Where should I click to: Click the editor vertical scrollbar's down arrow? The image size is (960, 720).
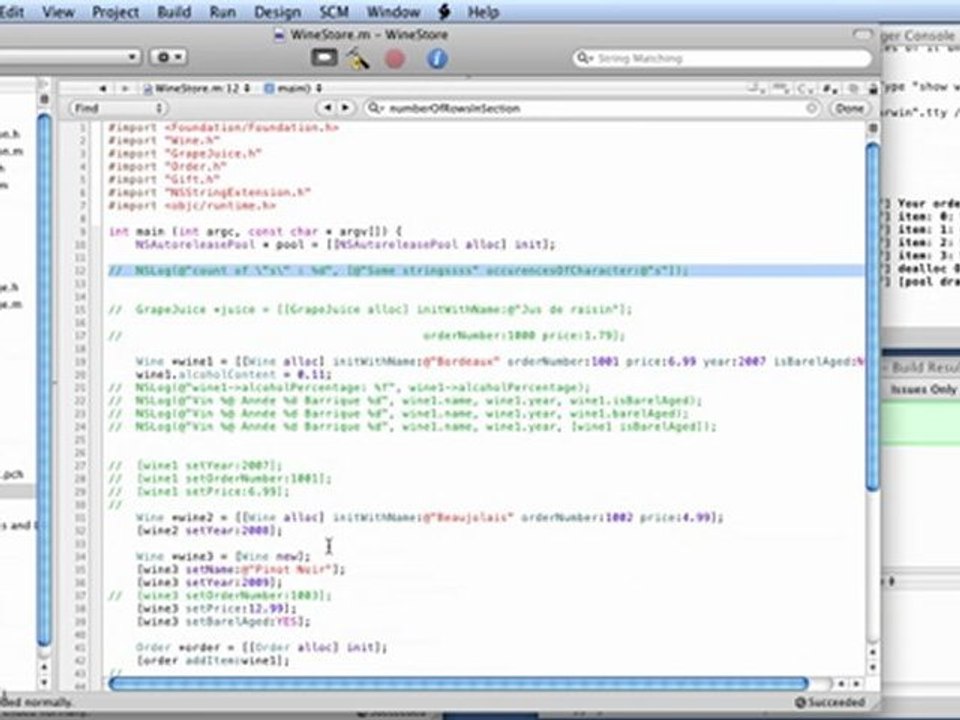coord(873,667)
